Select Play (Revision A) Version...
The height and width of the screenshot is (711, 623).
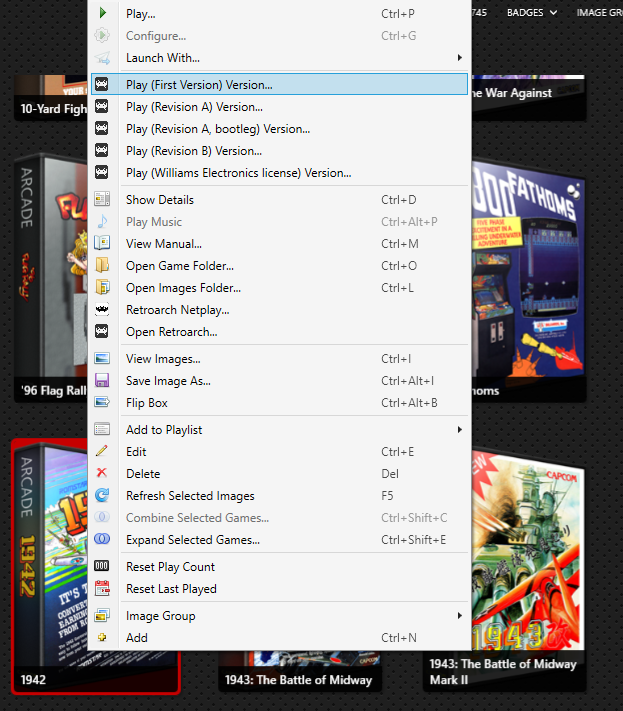280,107
